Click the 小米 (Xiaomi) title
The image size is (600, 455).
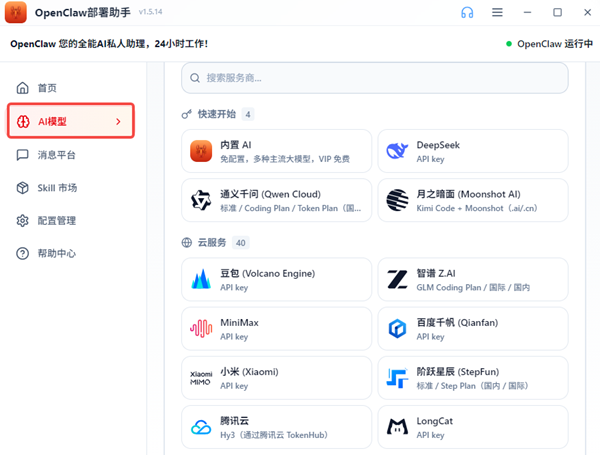coord(249,372)
